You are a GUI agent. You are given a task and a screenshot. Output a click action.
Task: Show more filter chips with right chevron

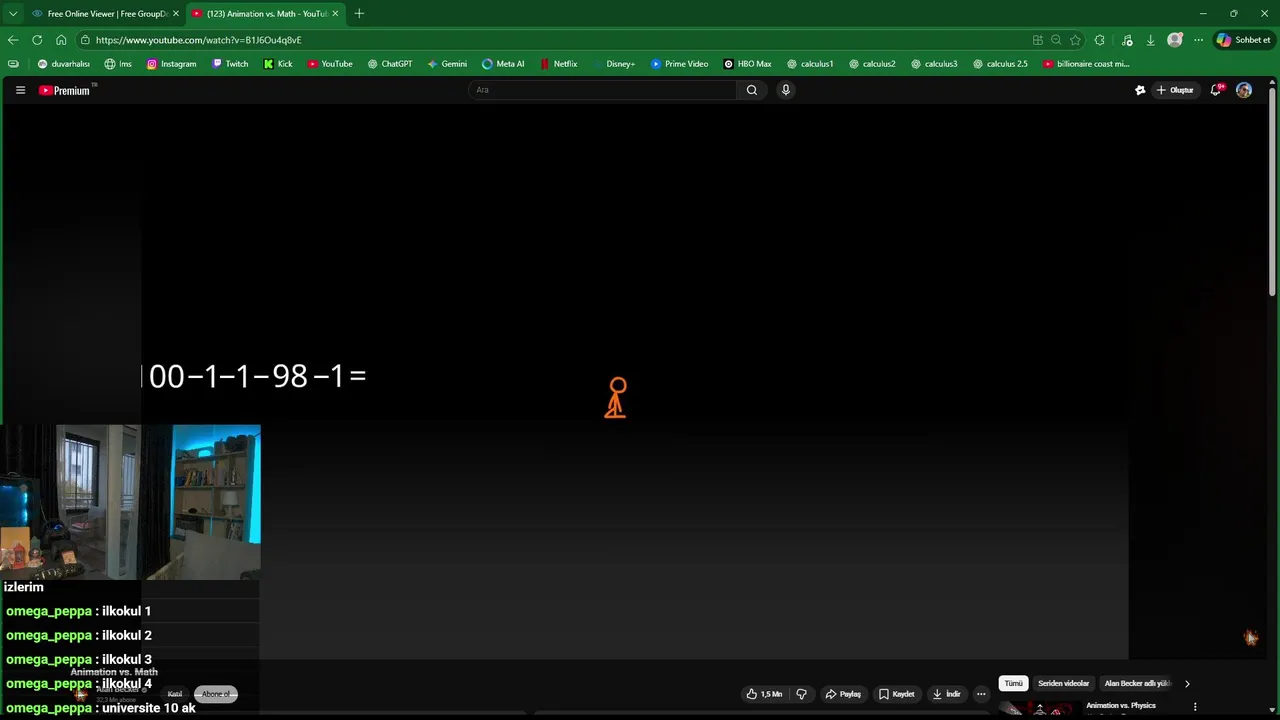click(x=1187, y=684)
